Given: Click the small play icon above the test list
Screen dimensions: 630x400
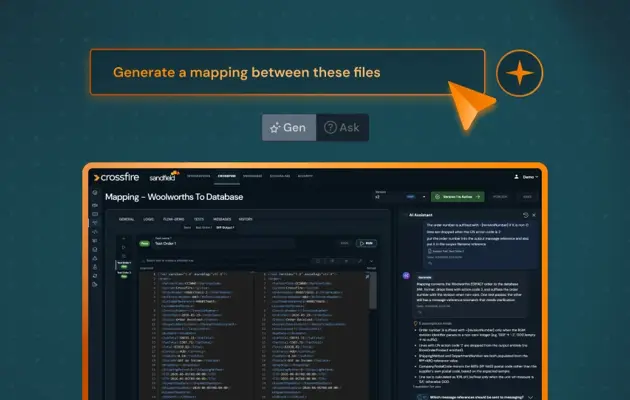Looking at the screenshot, I should (x=124, y=247).
